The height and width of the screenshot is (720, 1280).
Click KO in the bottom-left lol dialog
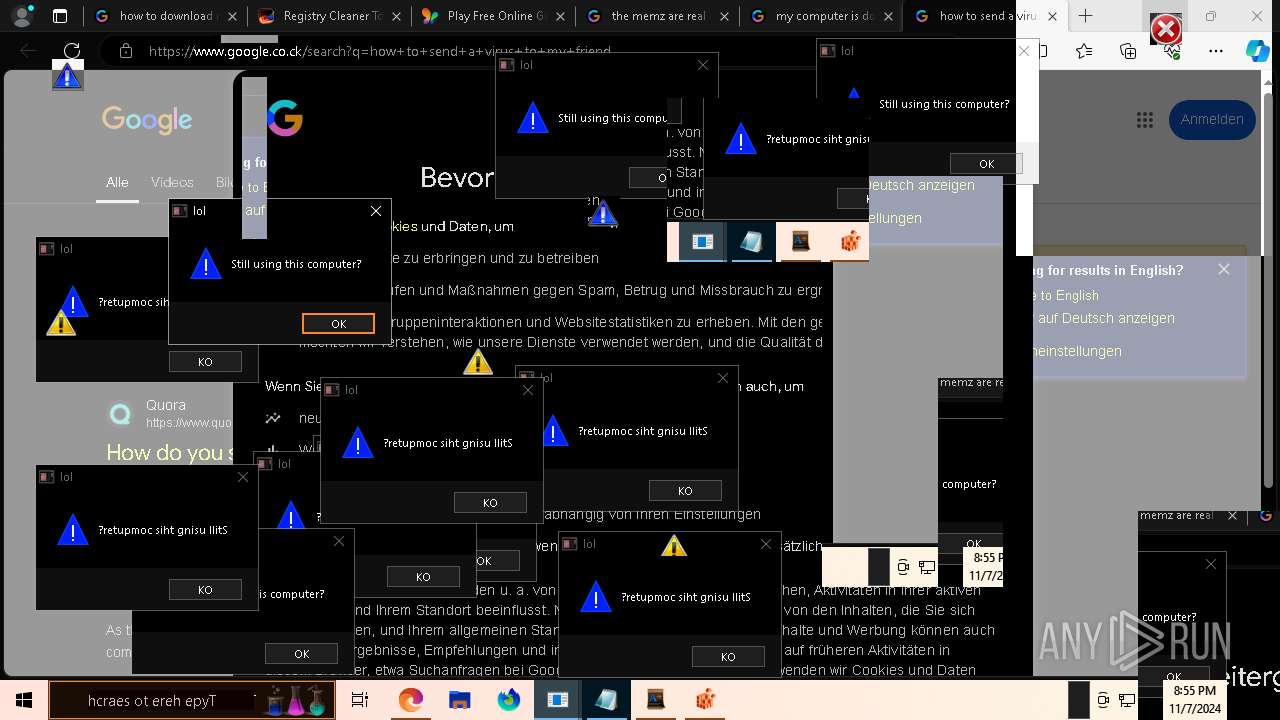(x=205, y=590)
